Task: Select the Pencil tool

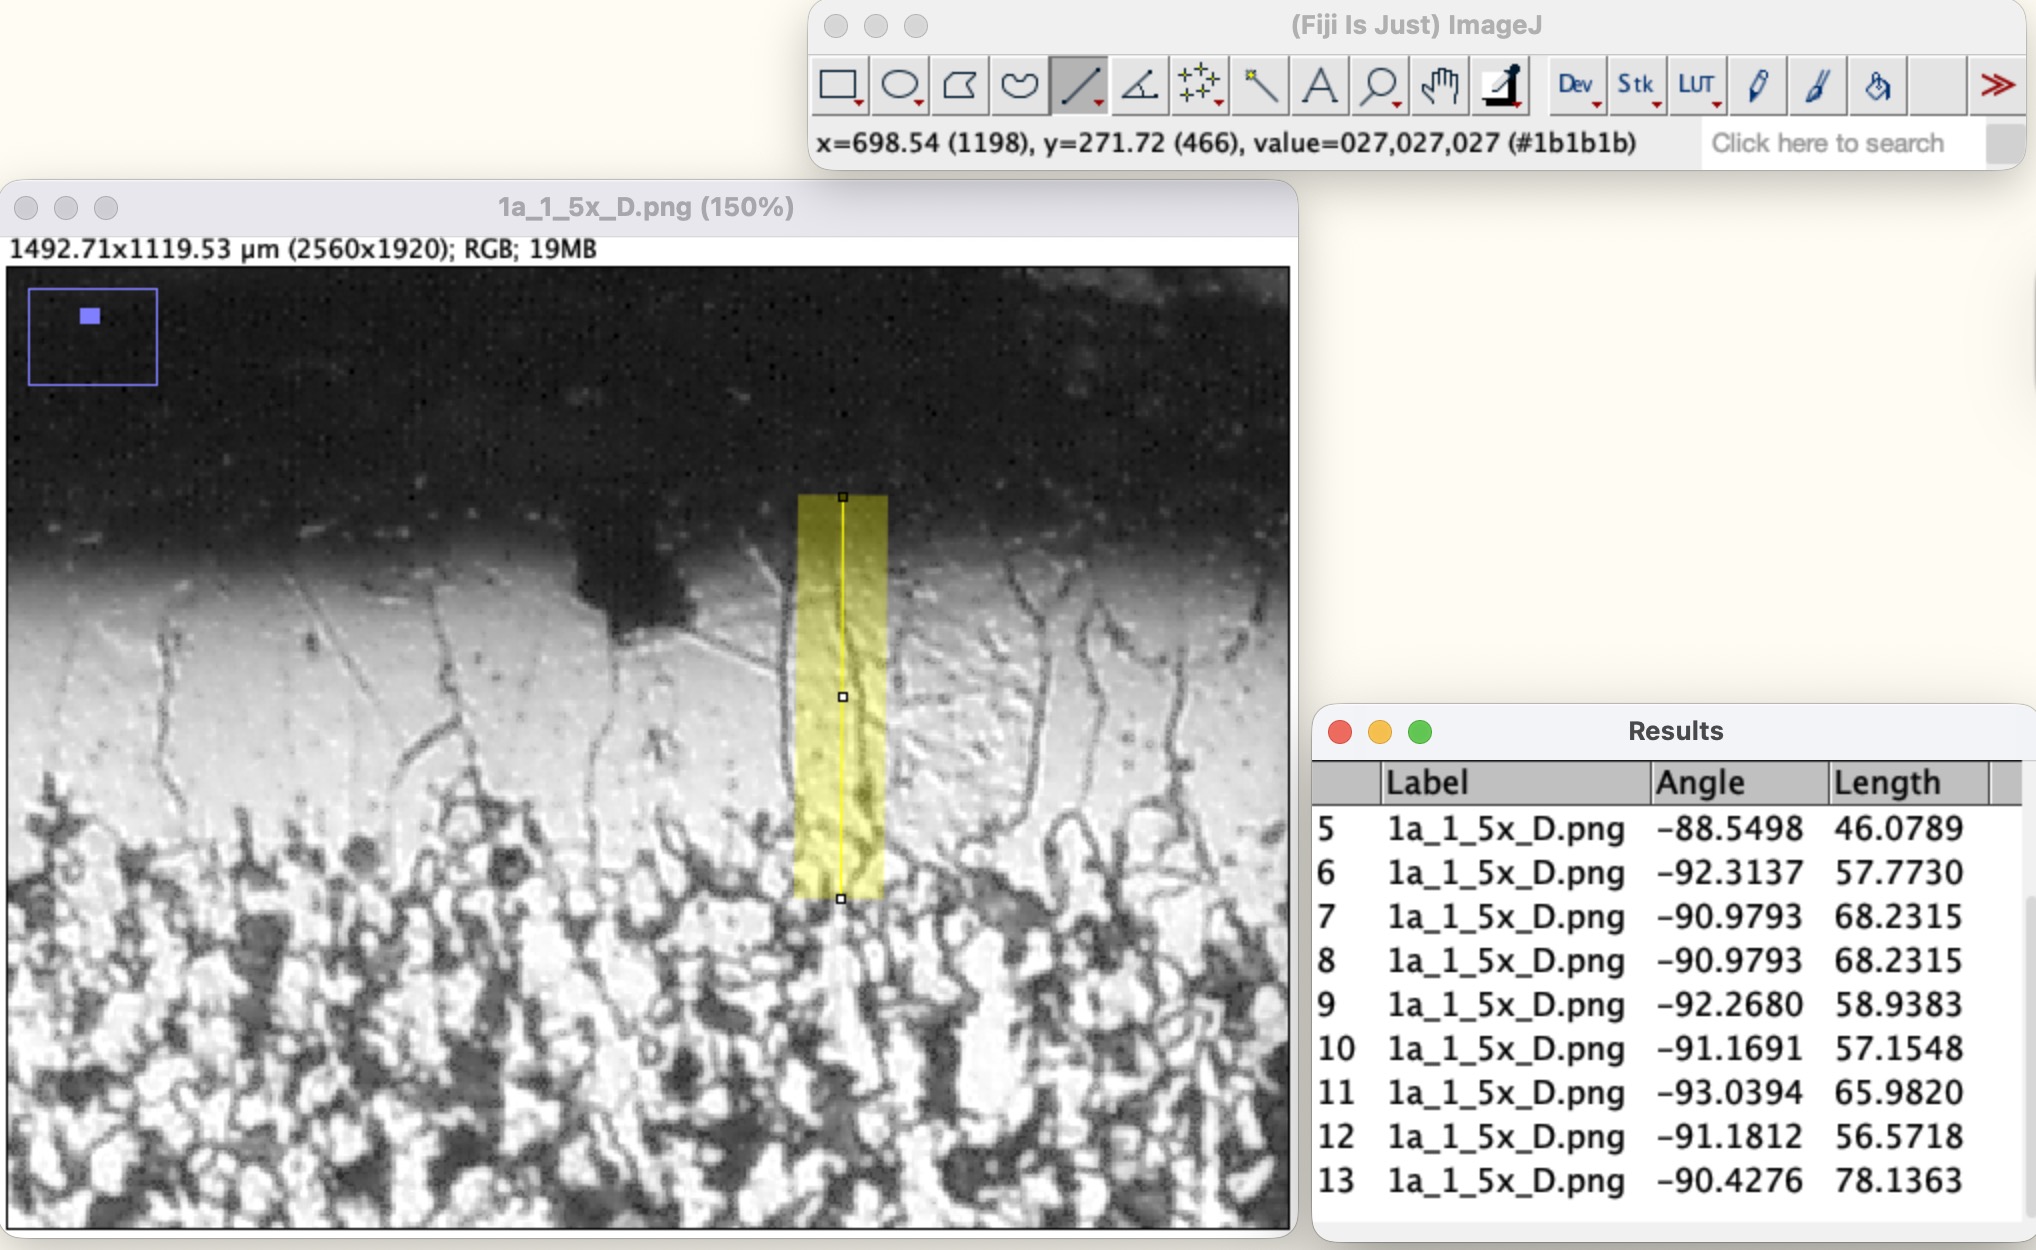Action: pyautogui.click(x=1757, y=86)
